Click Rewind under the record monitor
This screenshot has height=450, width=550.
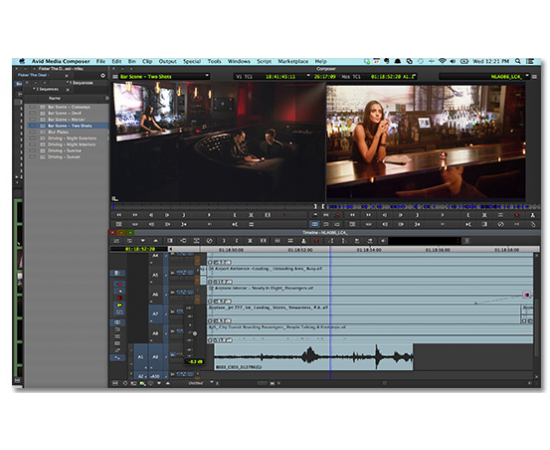352,215
